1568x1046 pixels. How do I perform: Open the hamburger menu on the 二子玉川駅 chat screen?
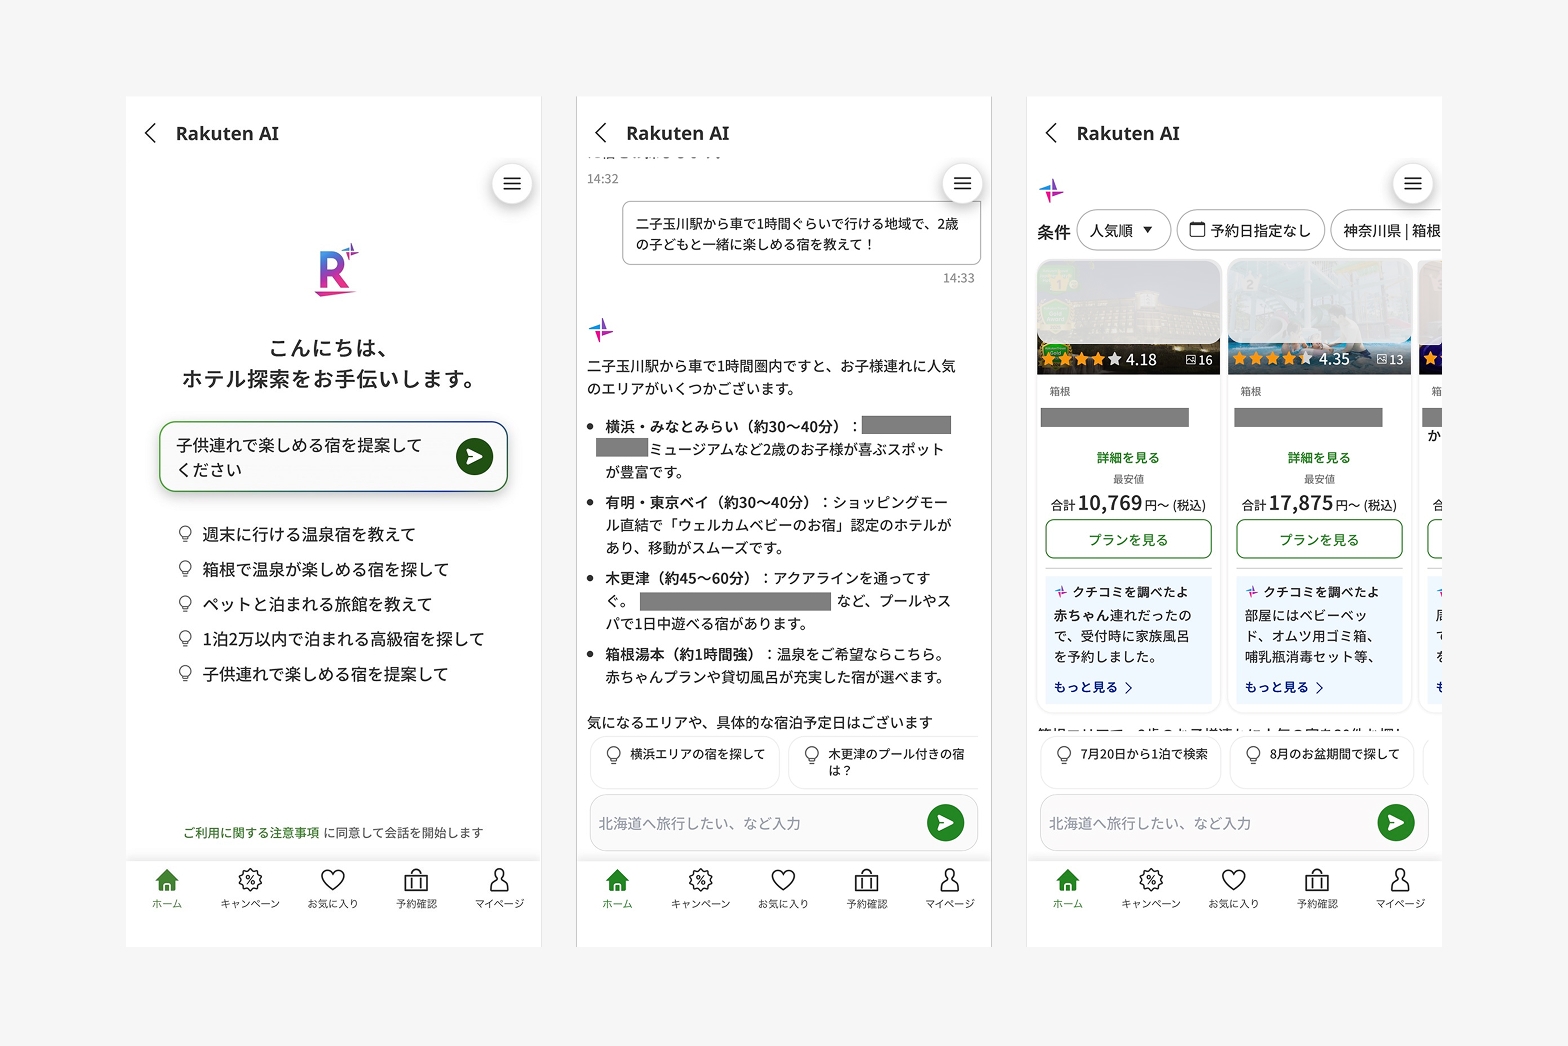click(962, 183)
